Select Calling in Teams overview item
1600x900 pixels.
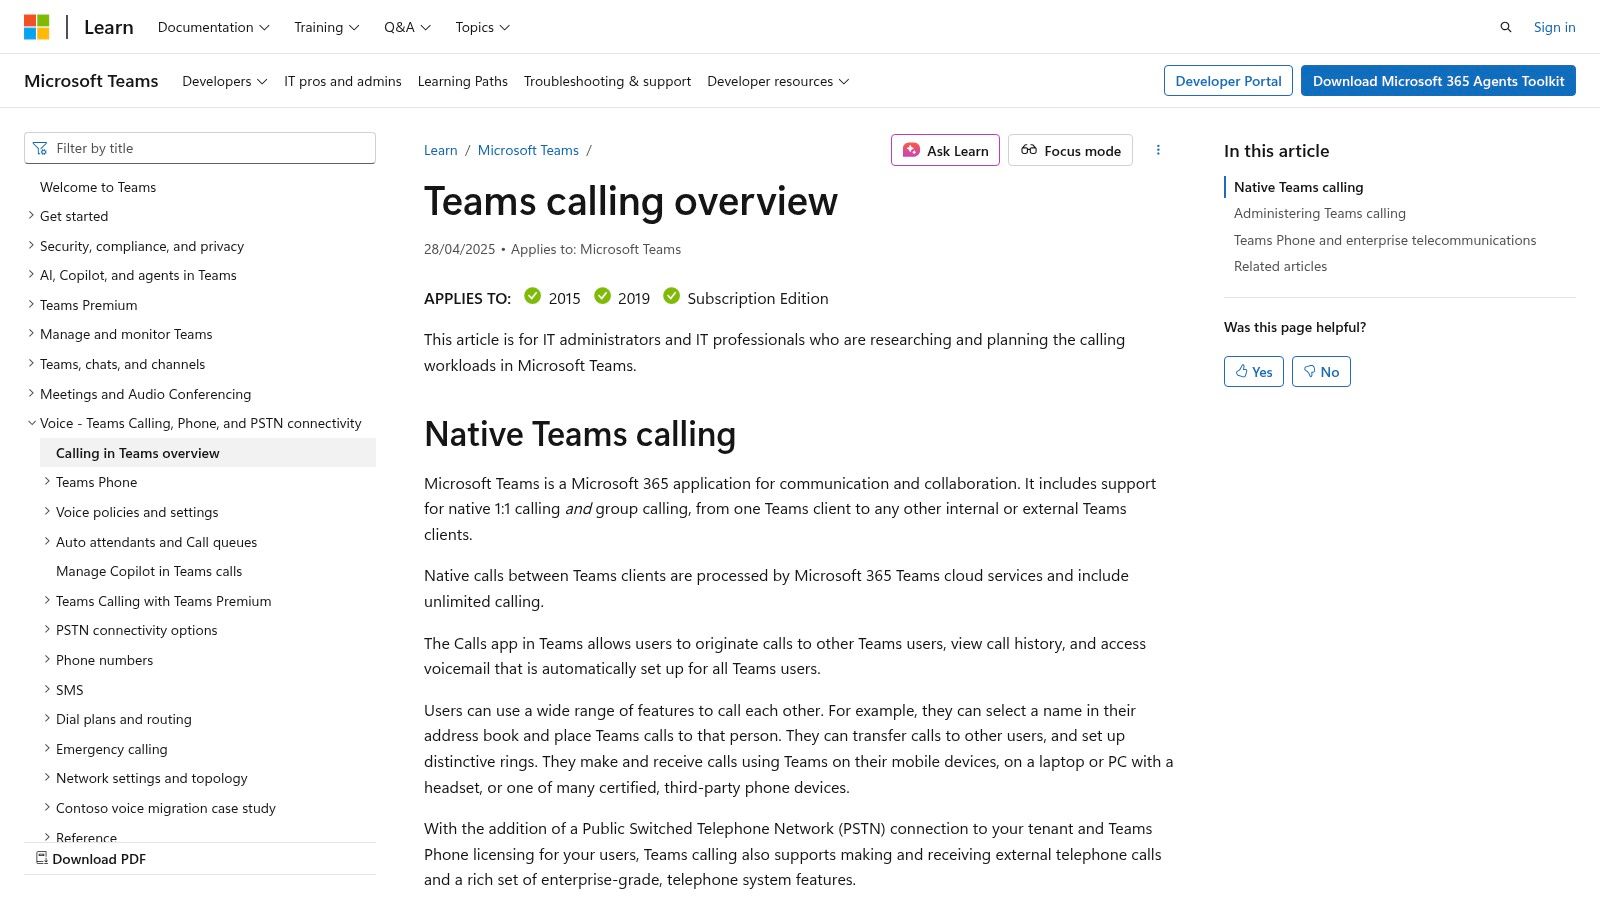(x=208, y=453)
